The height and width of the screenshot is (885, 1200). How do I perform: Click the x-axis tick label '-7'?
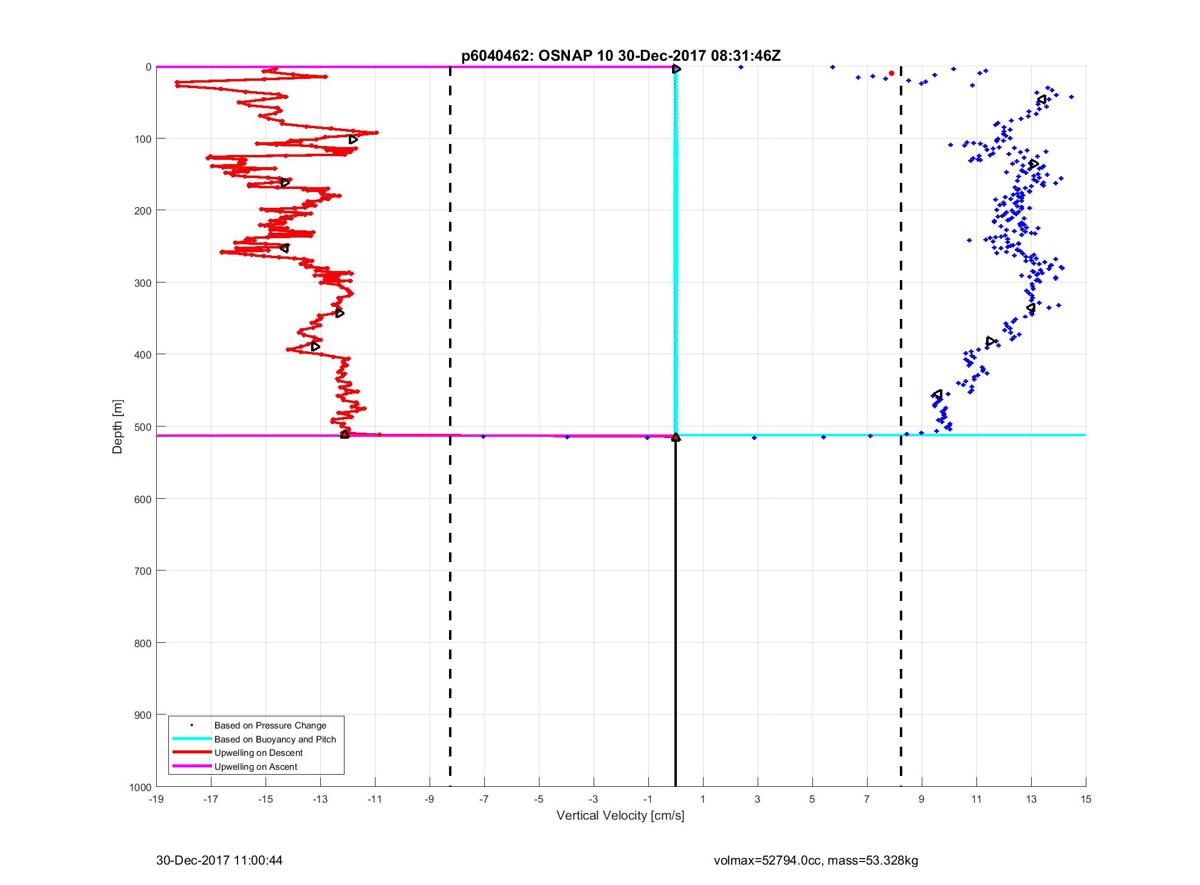pyautogui.click(x=484, y=799)
